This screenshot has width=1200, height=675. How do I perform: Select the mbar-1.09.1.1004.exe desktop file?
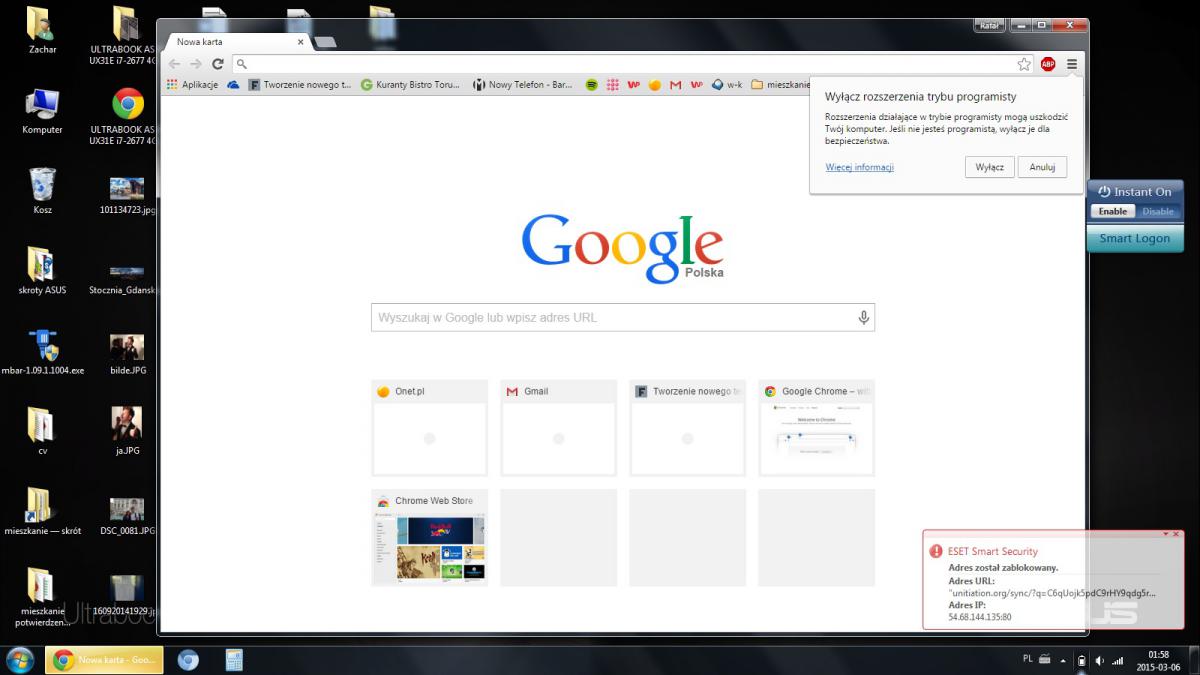point(42,350)
